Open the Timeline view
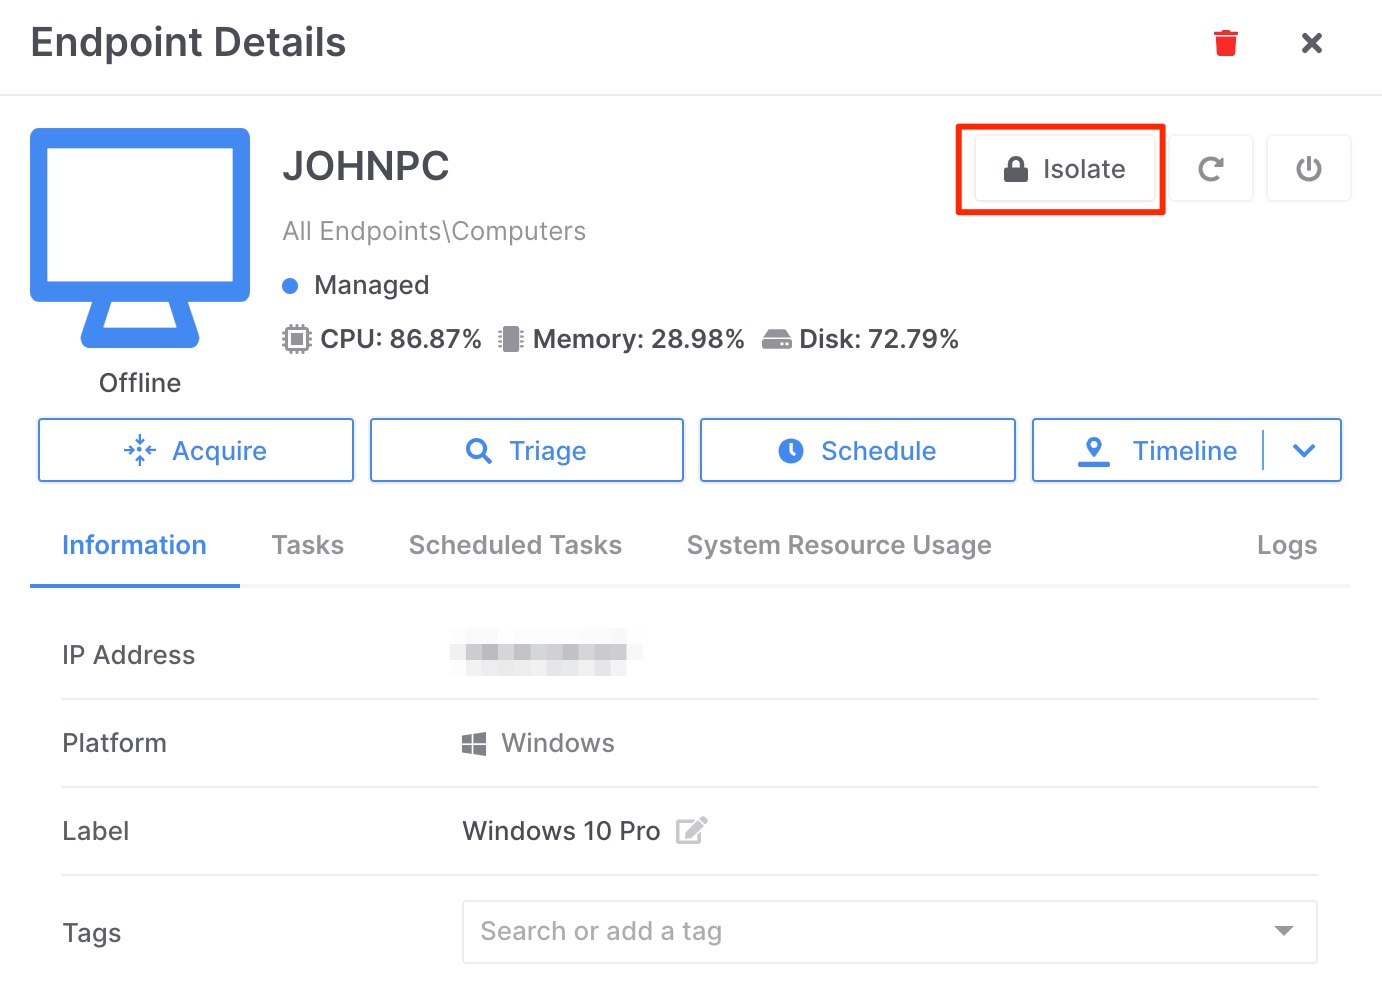The image size is (1382, 982). coord(1158,451)
